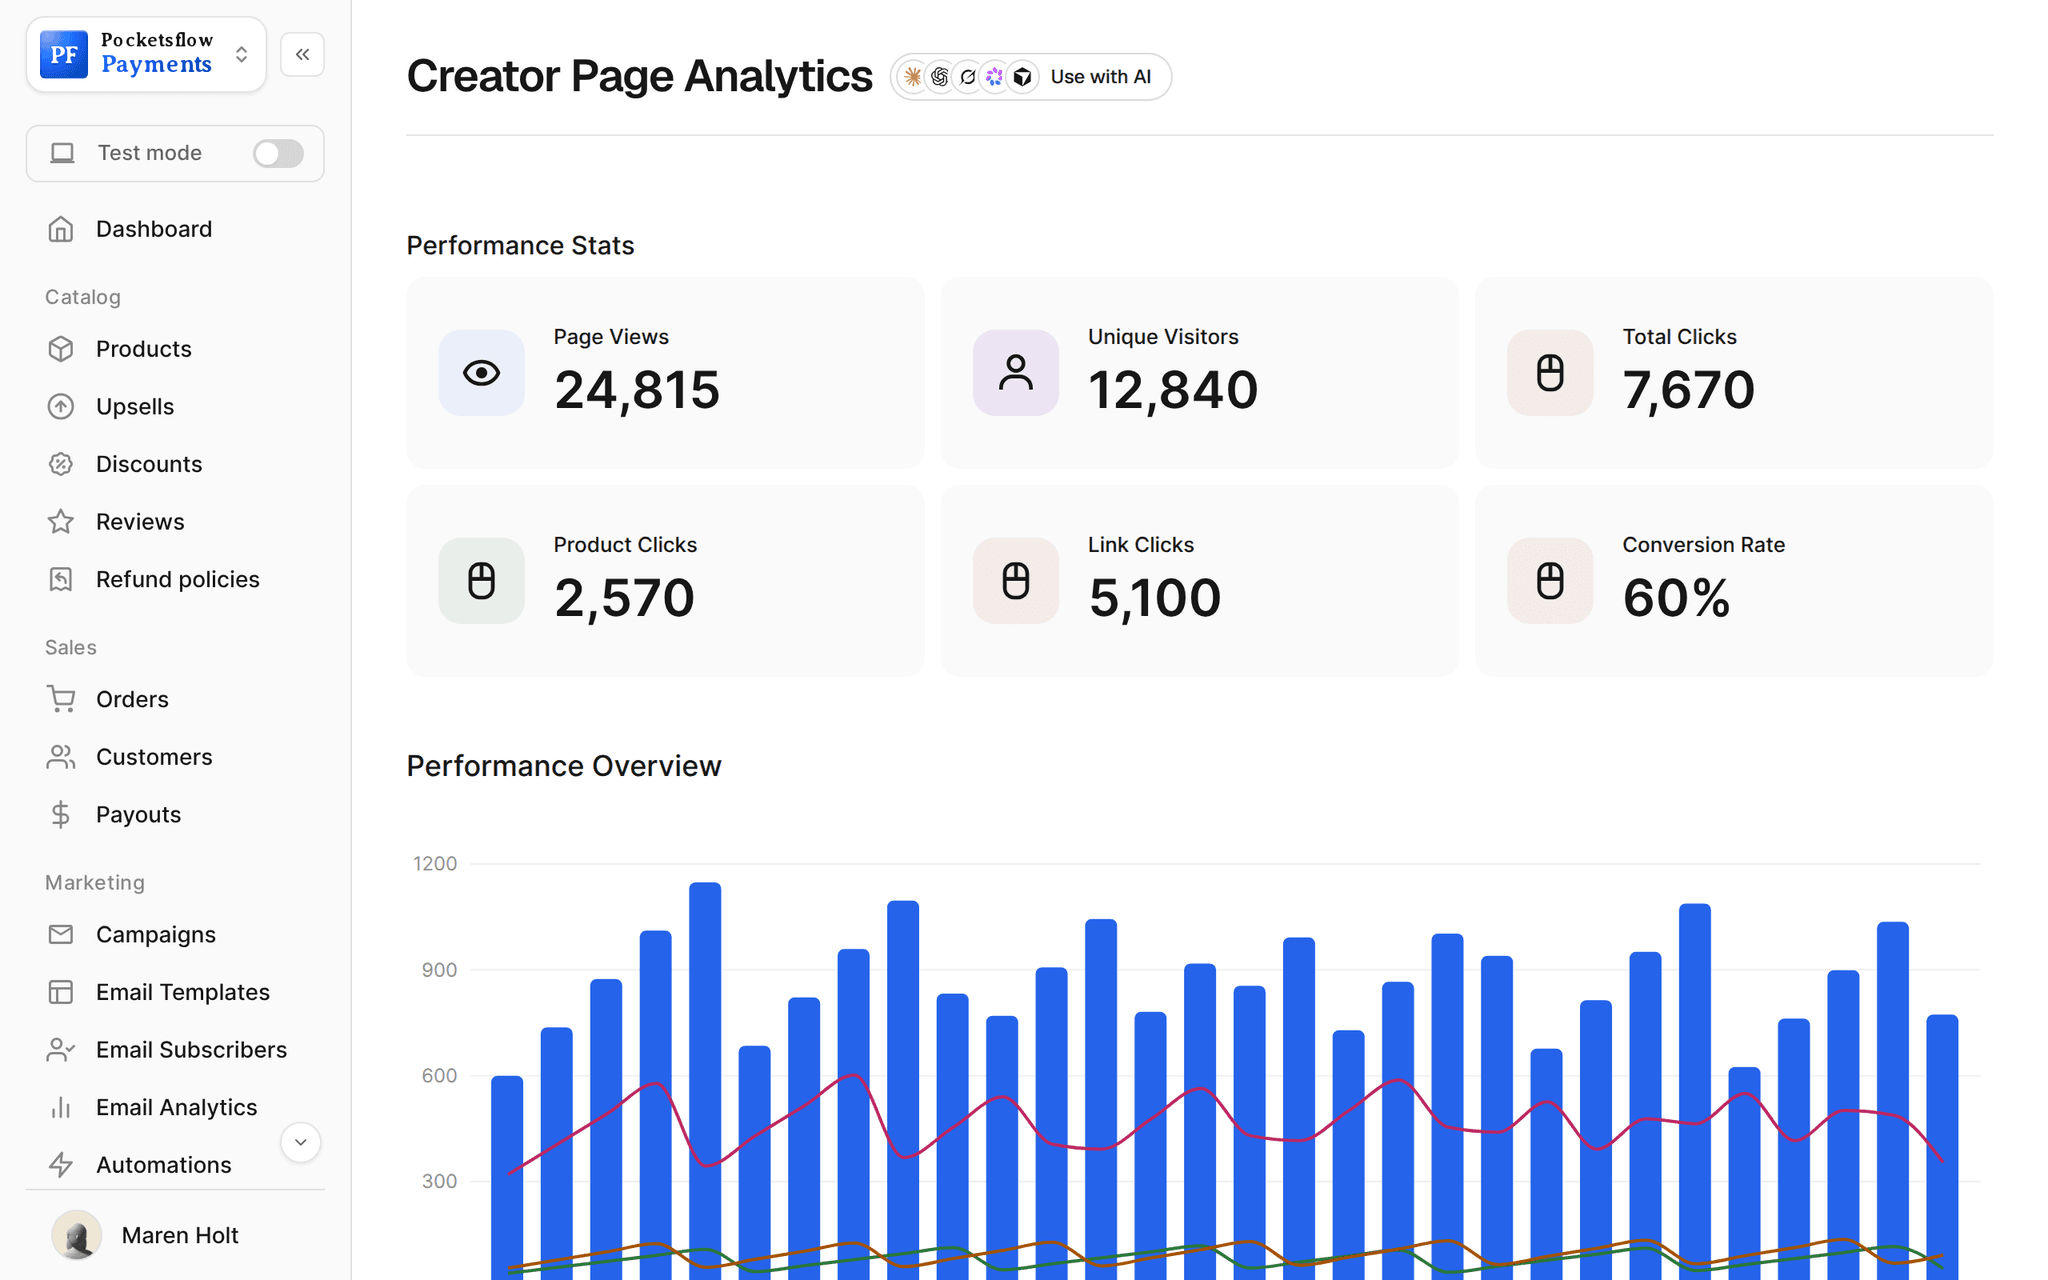This screenshot has width=2048, height=1280.
Task: Click the Link Clicks mouse icon
Action: tap(1016, 581)
